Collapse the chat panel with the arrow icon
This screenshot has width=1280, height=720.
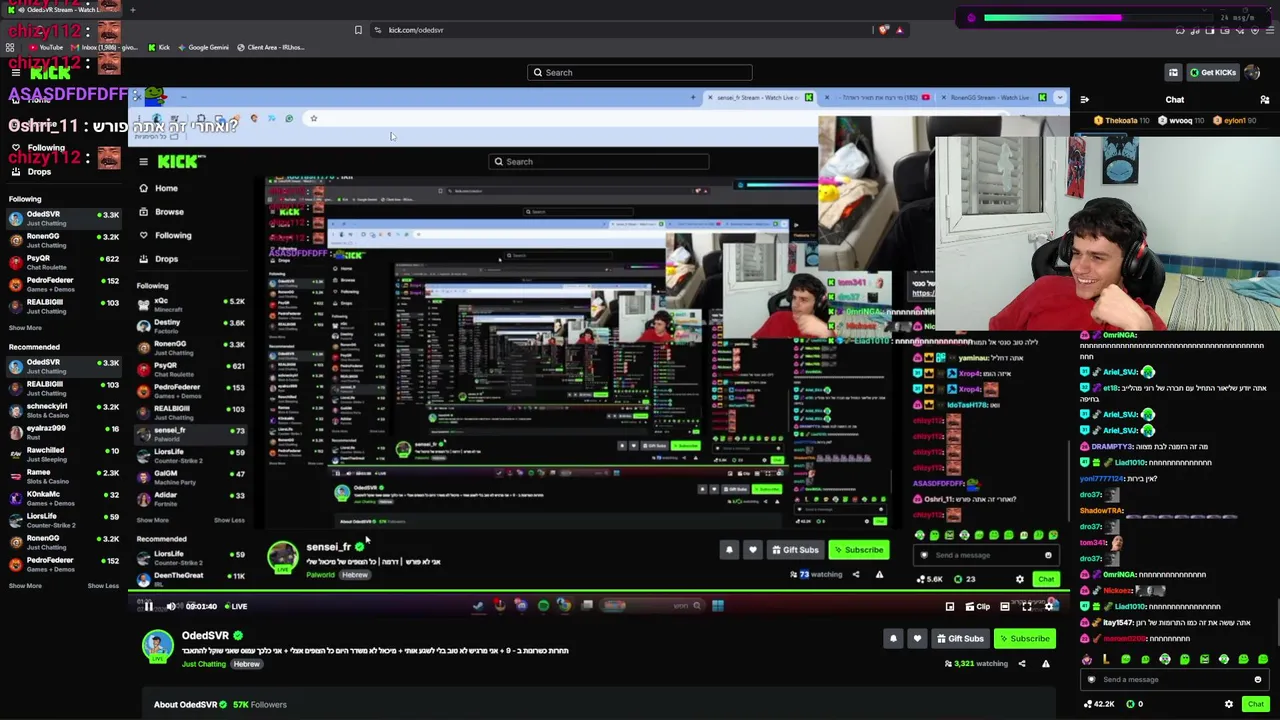point(1085,100)
